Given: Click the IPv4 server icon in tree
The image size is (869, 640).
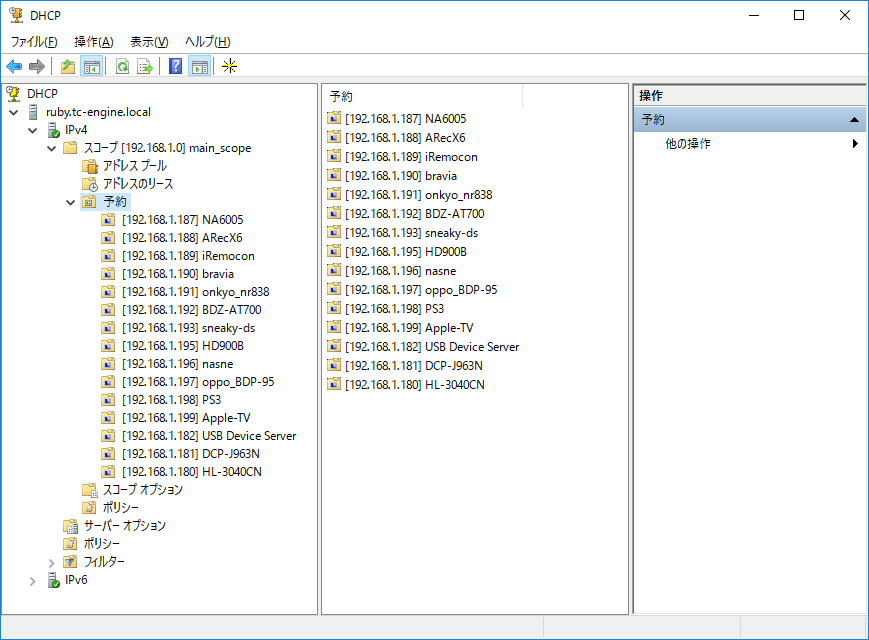Looking at the screenshot, I should click(x=53, y=130).
